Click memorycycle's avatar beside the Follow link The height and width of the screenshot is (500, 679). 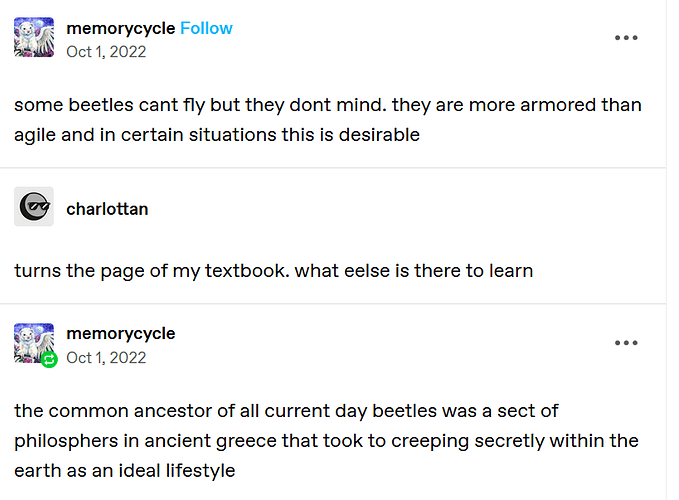34,37
